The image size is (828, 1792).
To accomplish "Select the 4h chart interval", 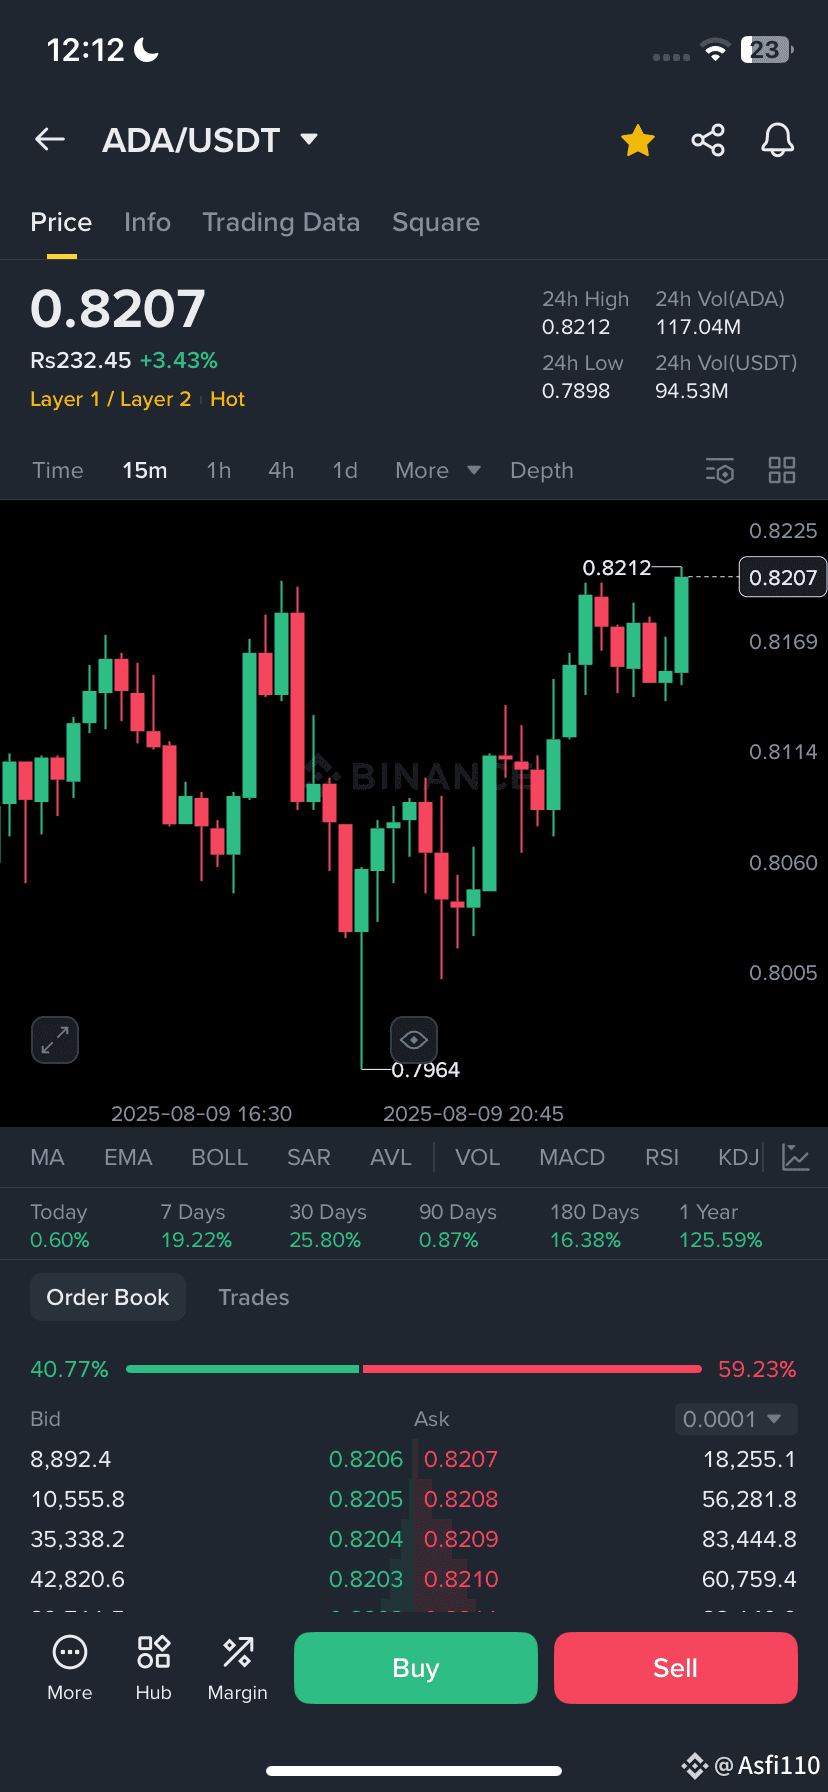I will pos(281,470).
